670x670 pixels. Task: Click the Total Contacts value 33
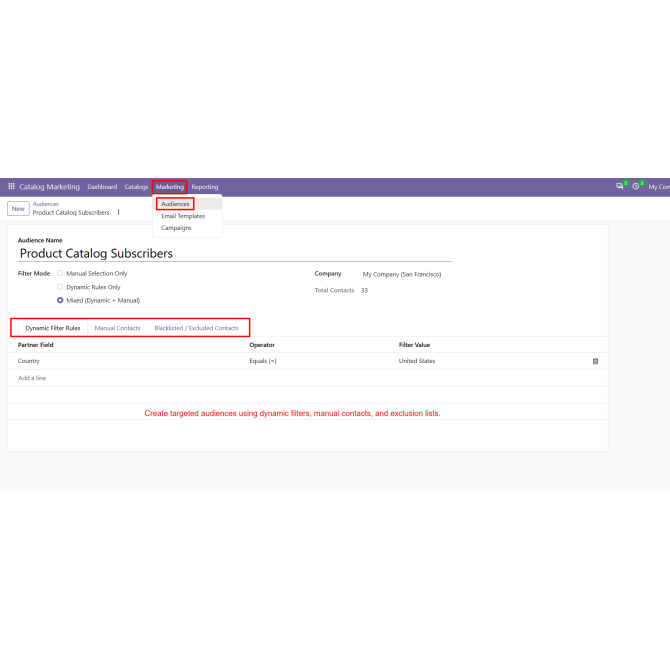[364, 290]
